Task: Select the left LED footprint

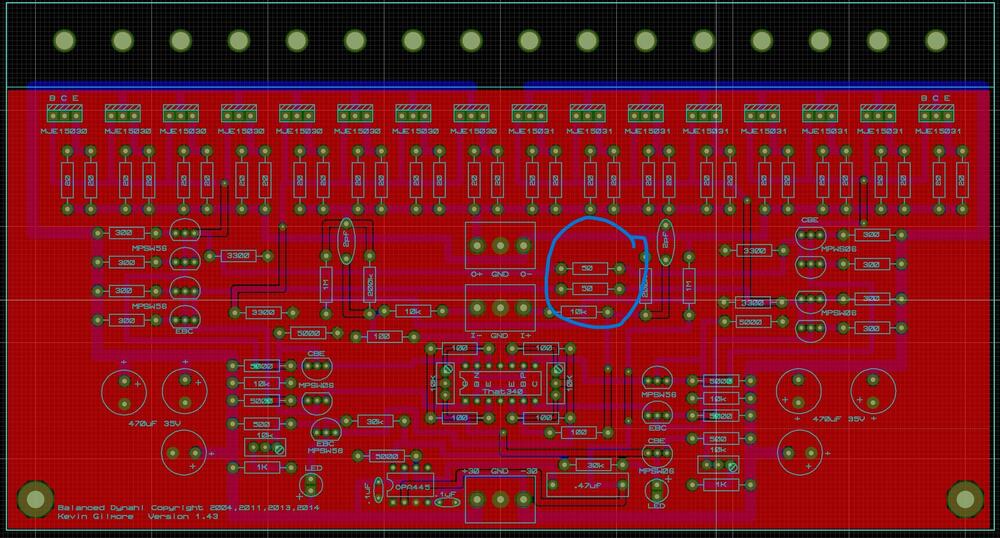Action: point(313,485)
